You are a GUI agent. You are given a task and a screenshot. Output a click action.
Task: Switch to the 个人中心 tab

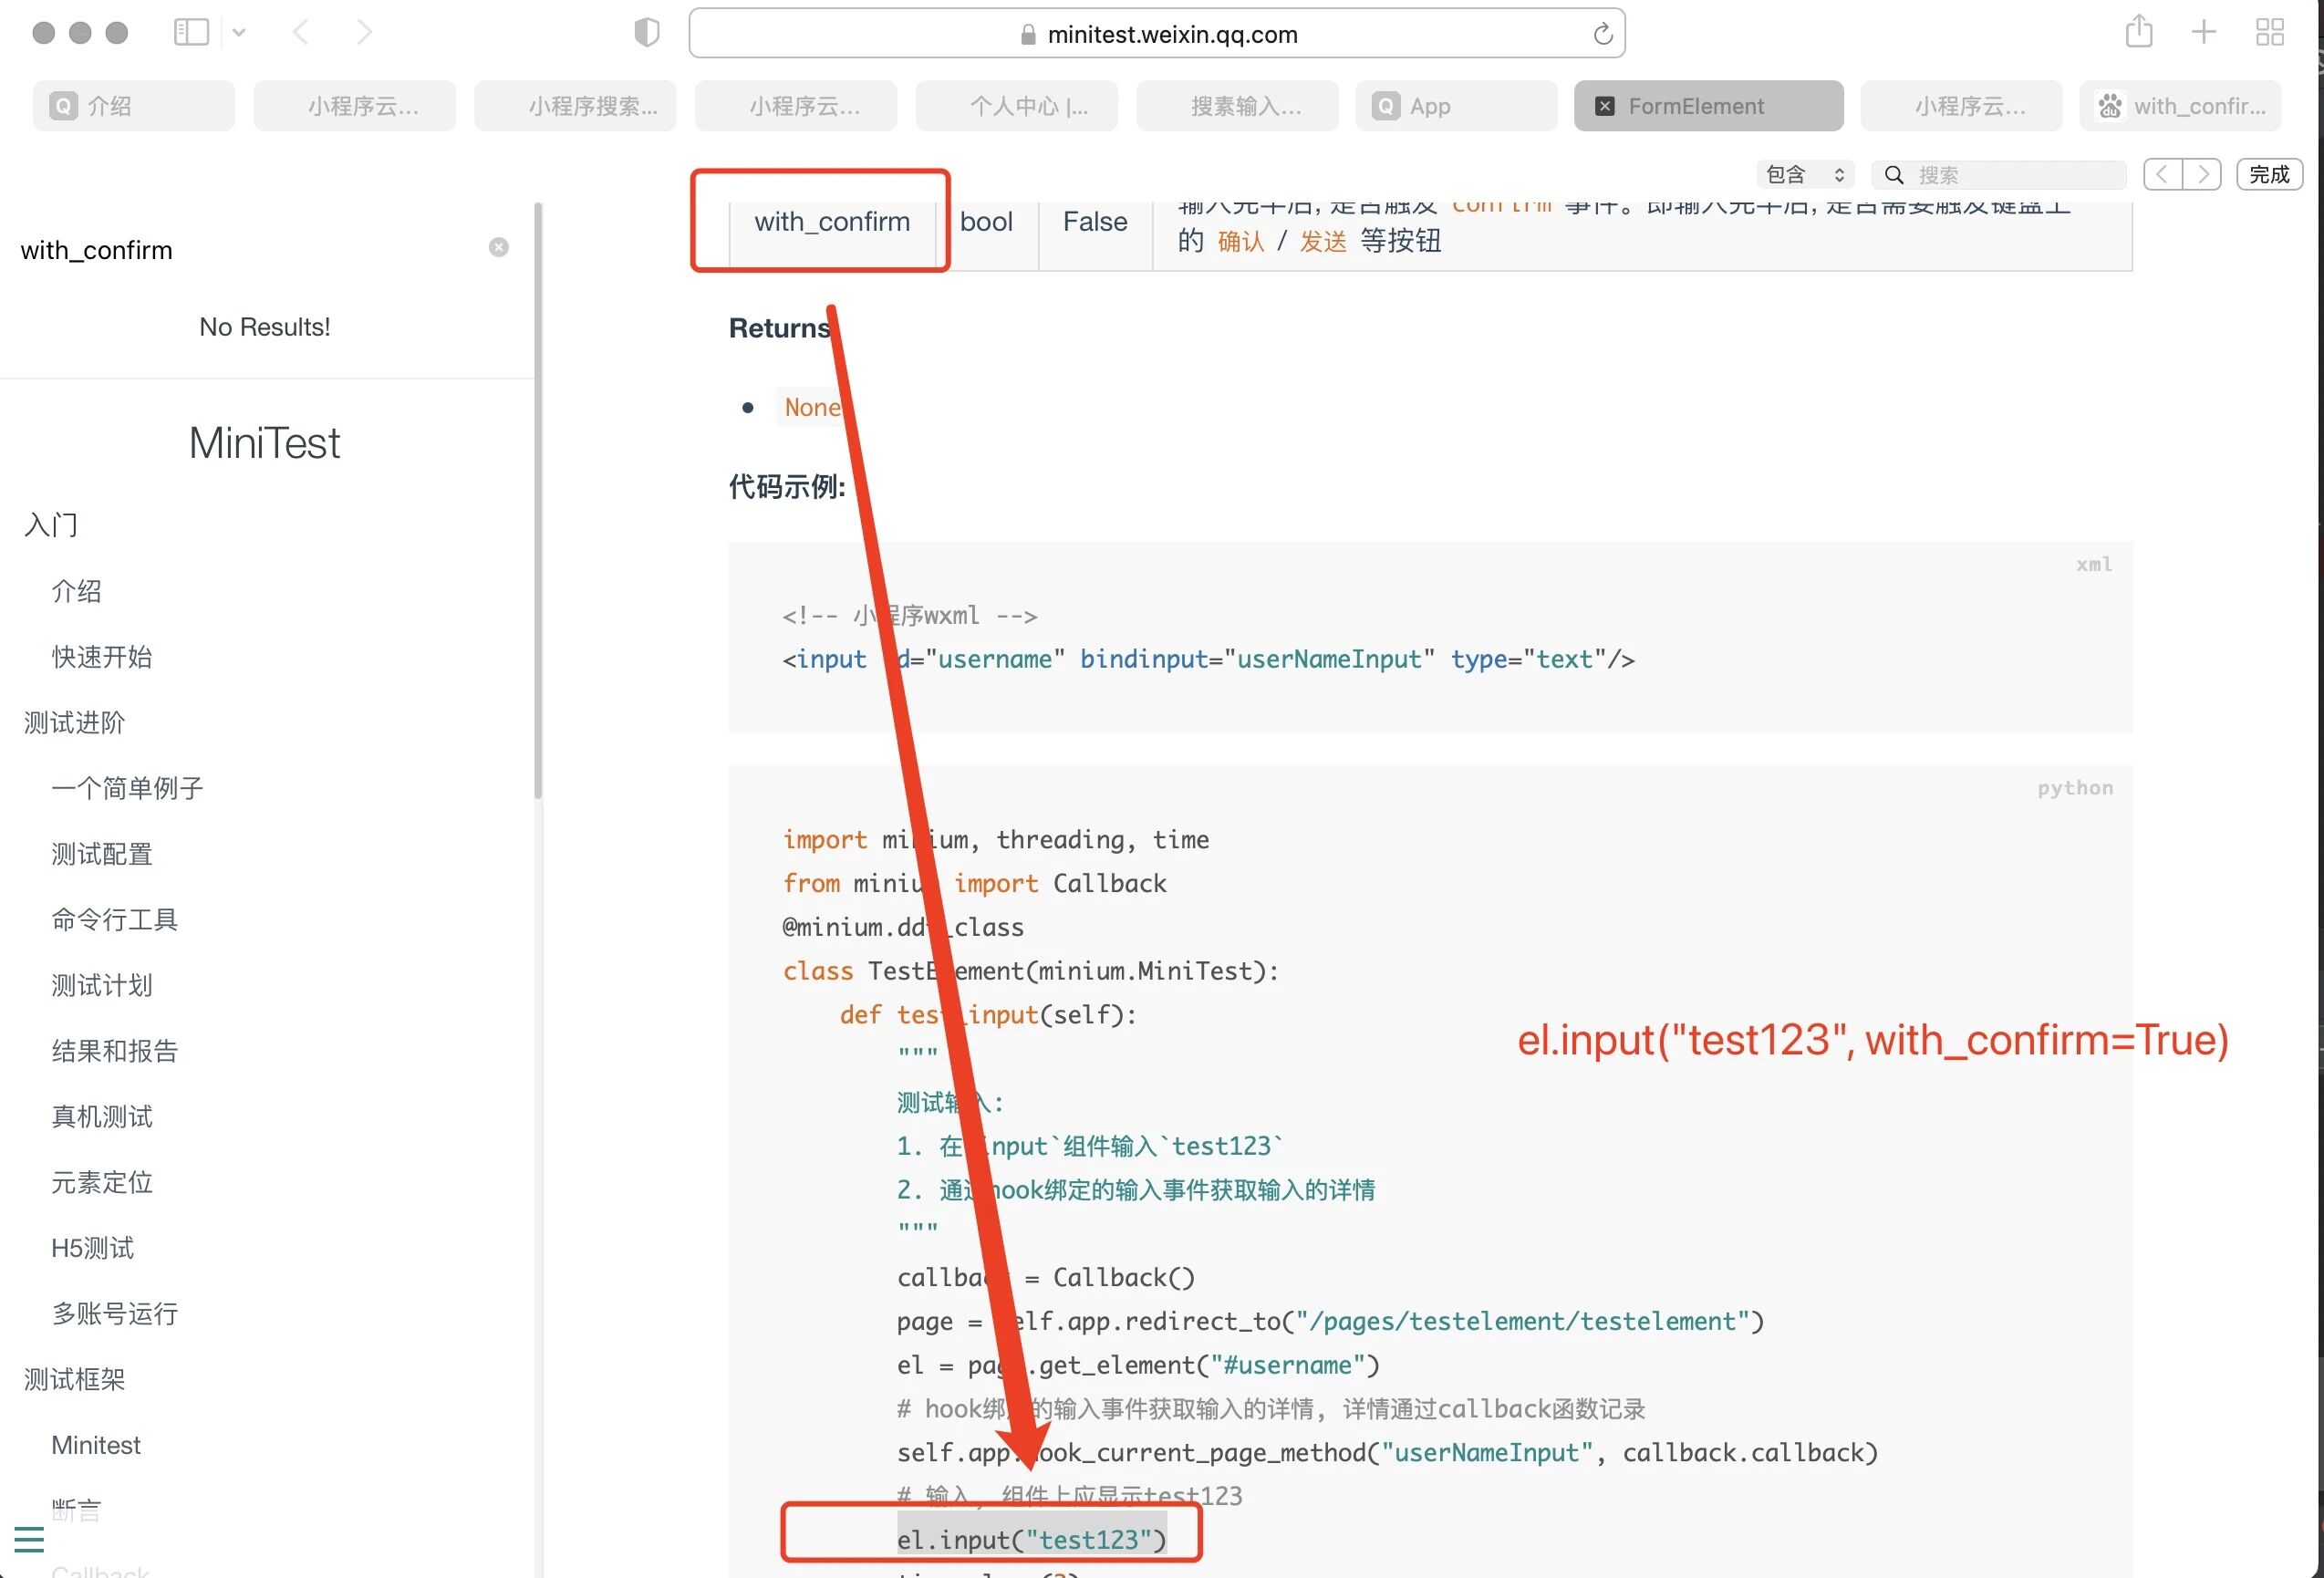1017,106
